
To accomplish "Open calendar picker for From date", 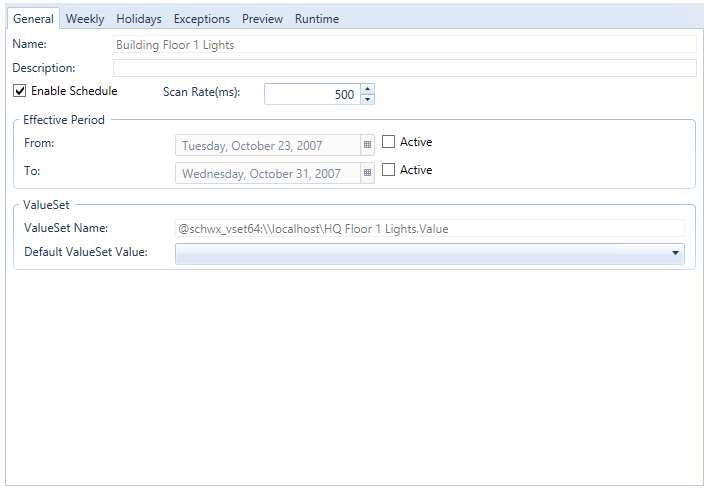I will 367,145.
